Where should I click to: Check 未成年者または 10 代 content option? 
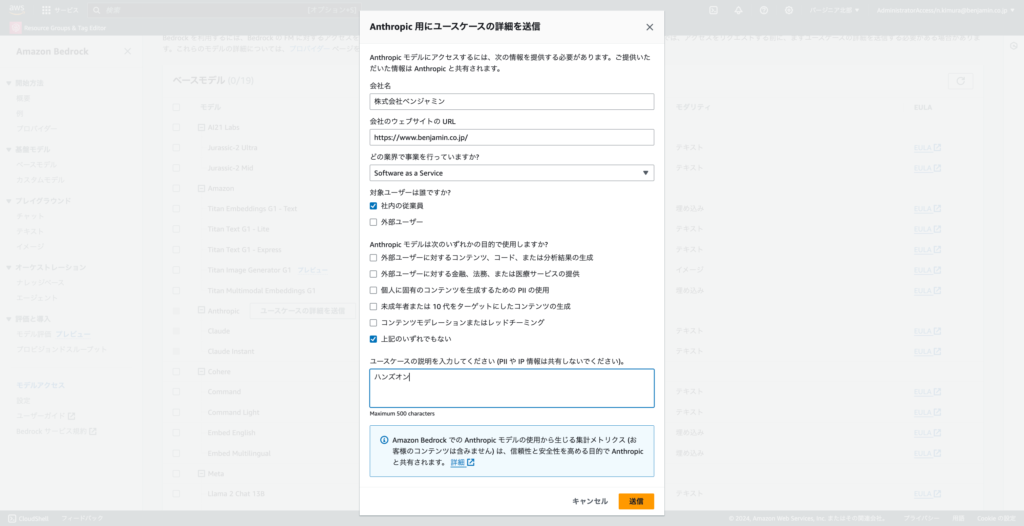point(373,306)
